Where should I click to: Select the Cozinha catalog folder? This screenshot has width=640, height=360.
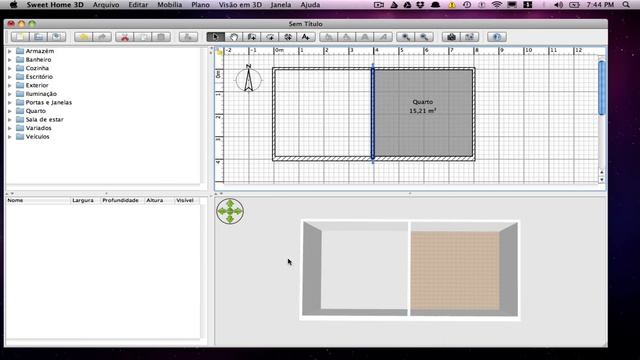tap(37, 68)
